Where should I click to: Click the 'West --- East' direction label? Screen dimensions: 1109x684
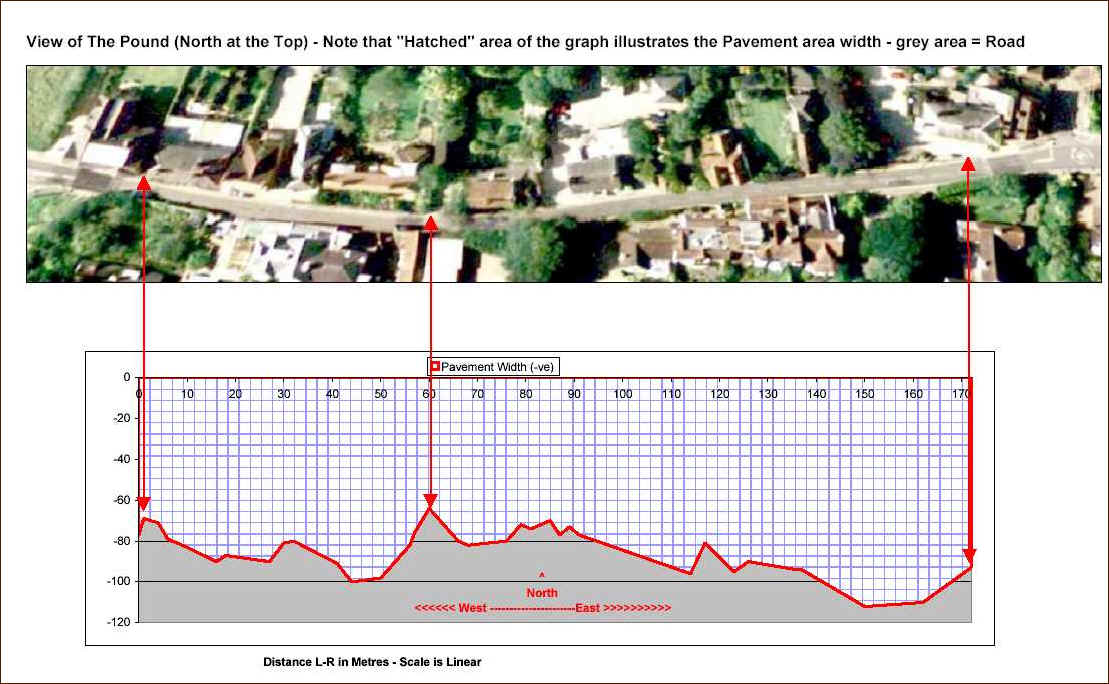(542, 608)
